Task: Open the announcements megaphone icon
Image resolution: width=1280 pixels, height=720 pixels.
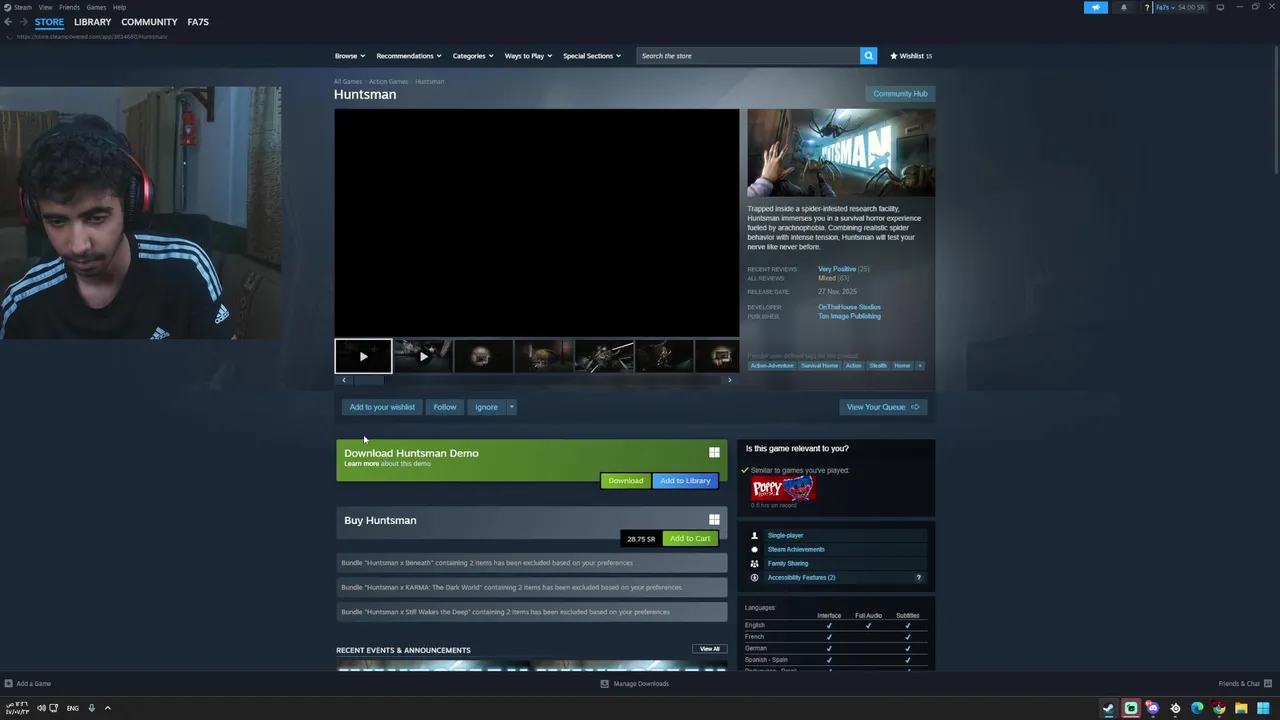Action: click(1096, 7)
